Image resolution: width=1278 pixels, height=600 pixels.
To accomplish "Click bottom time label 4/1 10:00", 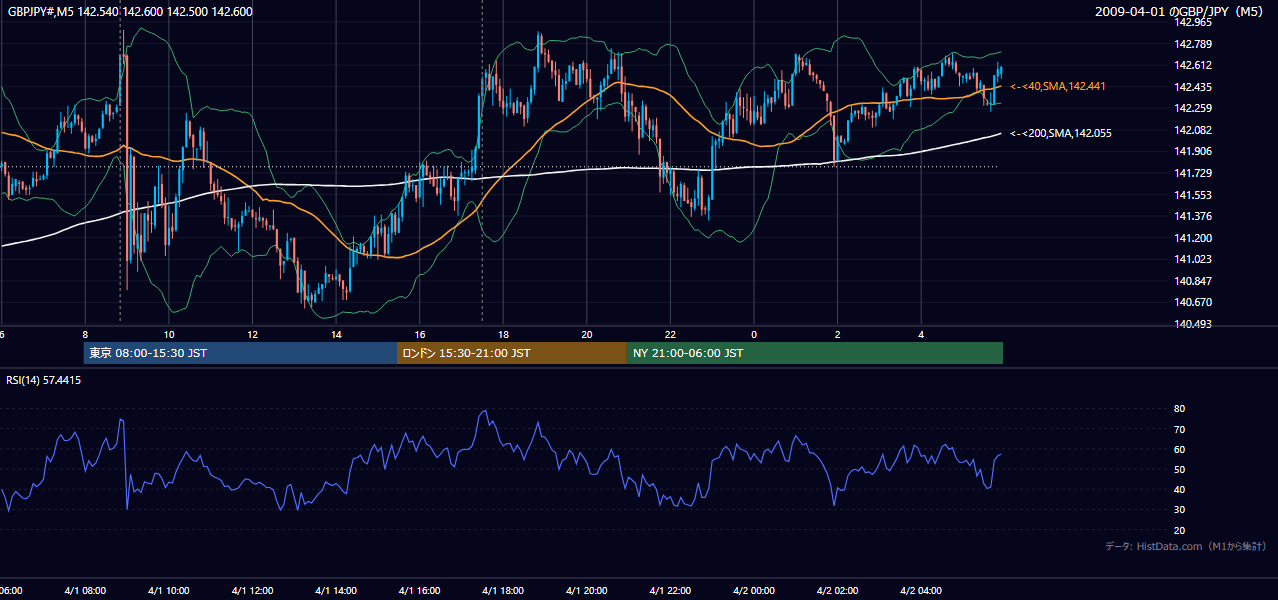I will tap(169, 591).
